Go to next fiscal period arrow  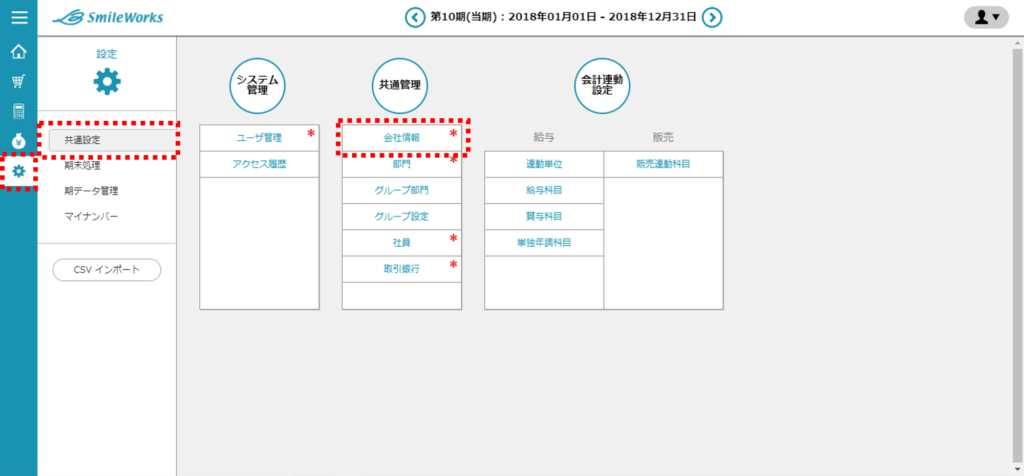pos(711,17)
